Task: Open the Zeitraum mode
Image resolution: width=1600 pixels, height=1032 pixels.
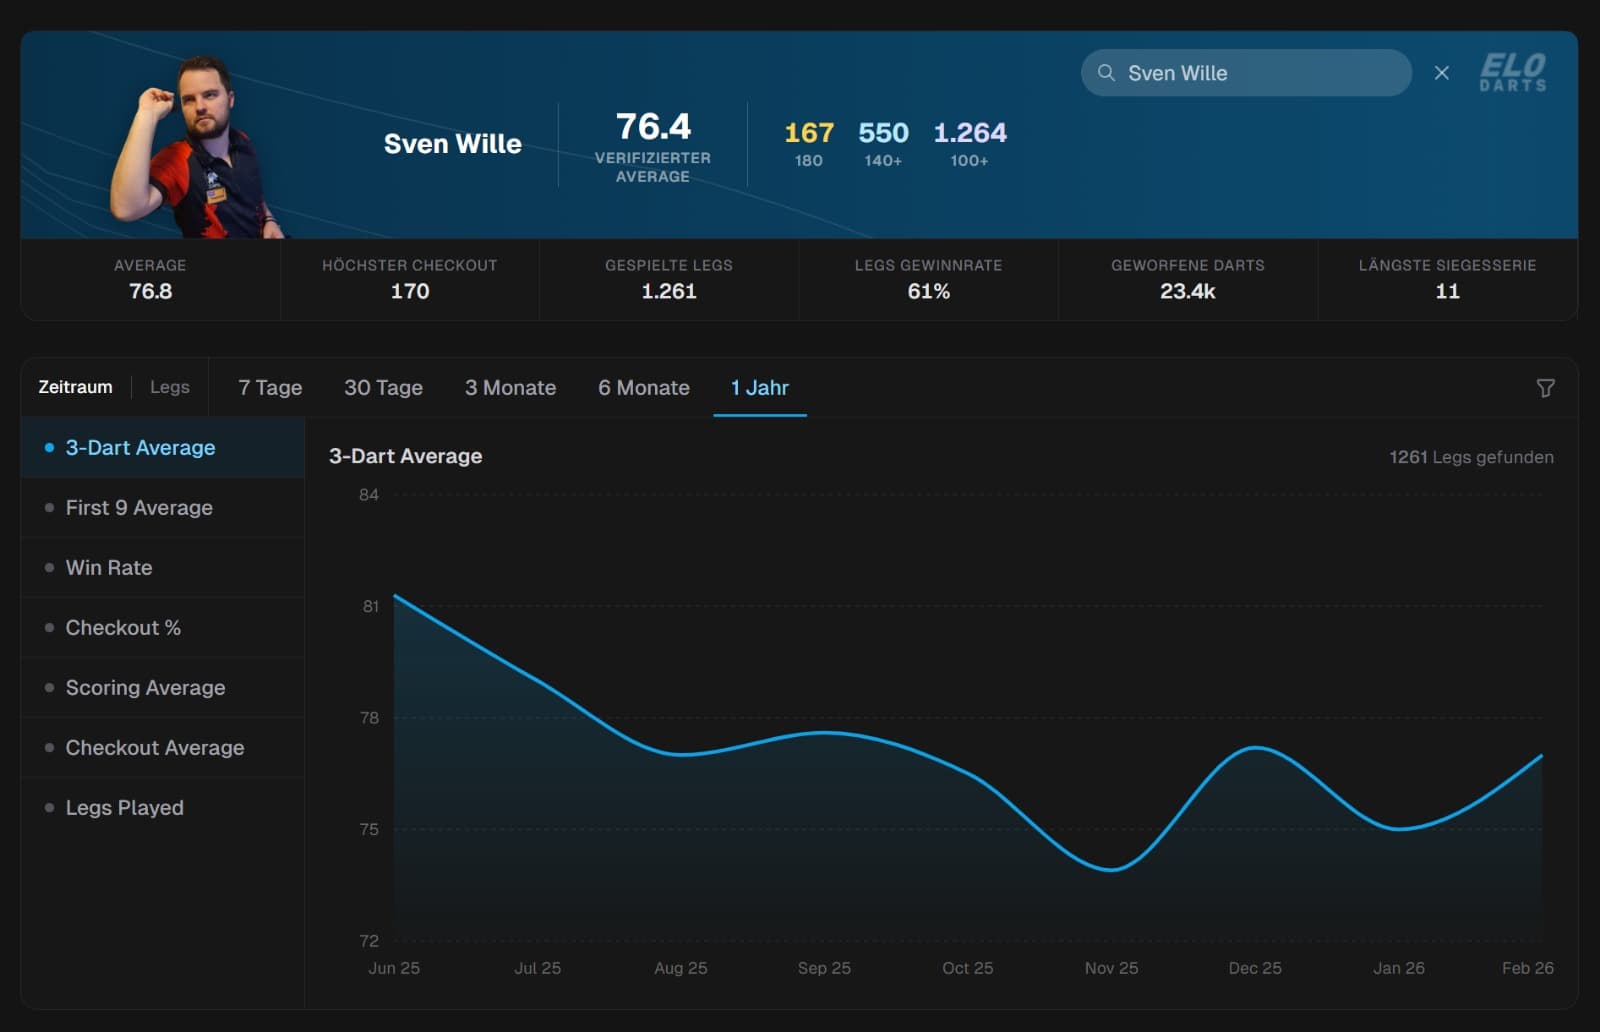Action: coord(75,387)
